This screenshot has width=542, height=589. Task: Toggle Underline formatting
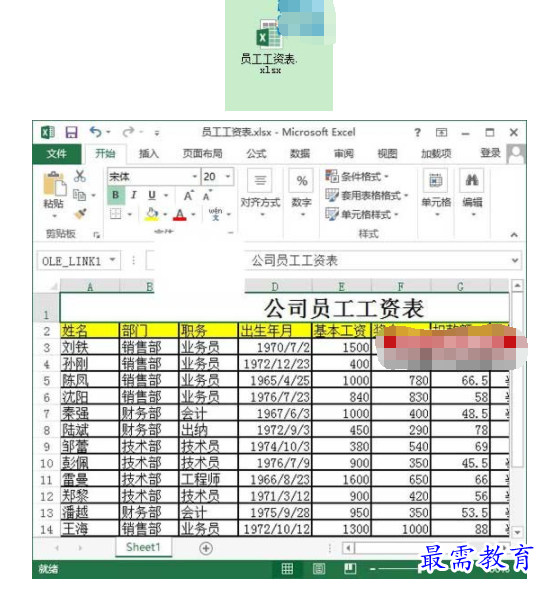(152, 195)
